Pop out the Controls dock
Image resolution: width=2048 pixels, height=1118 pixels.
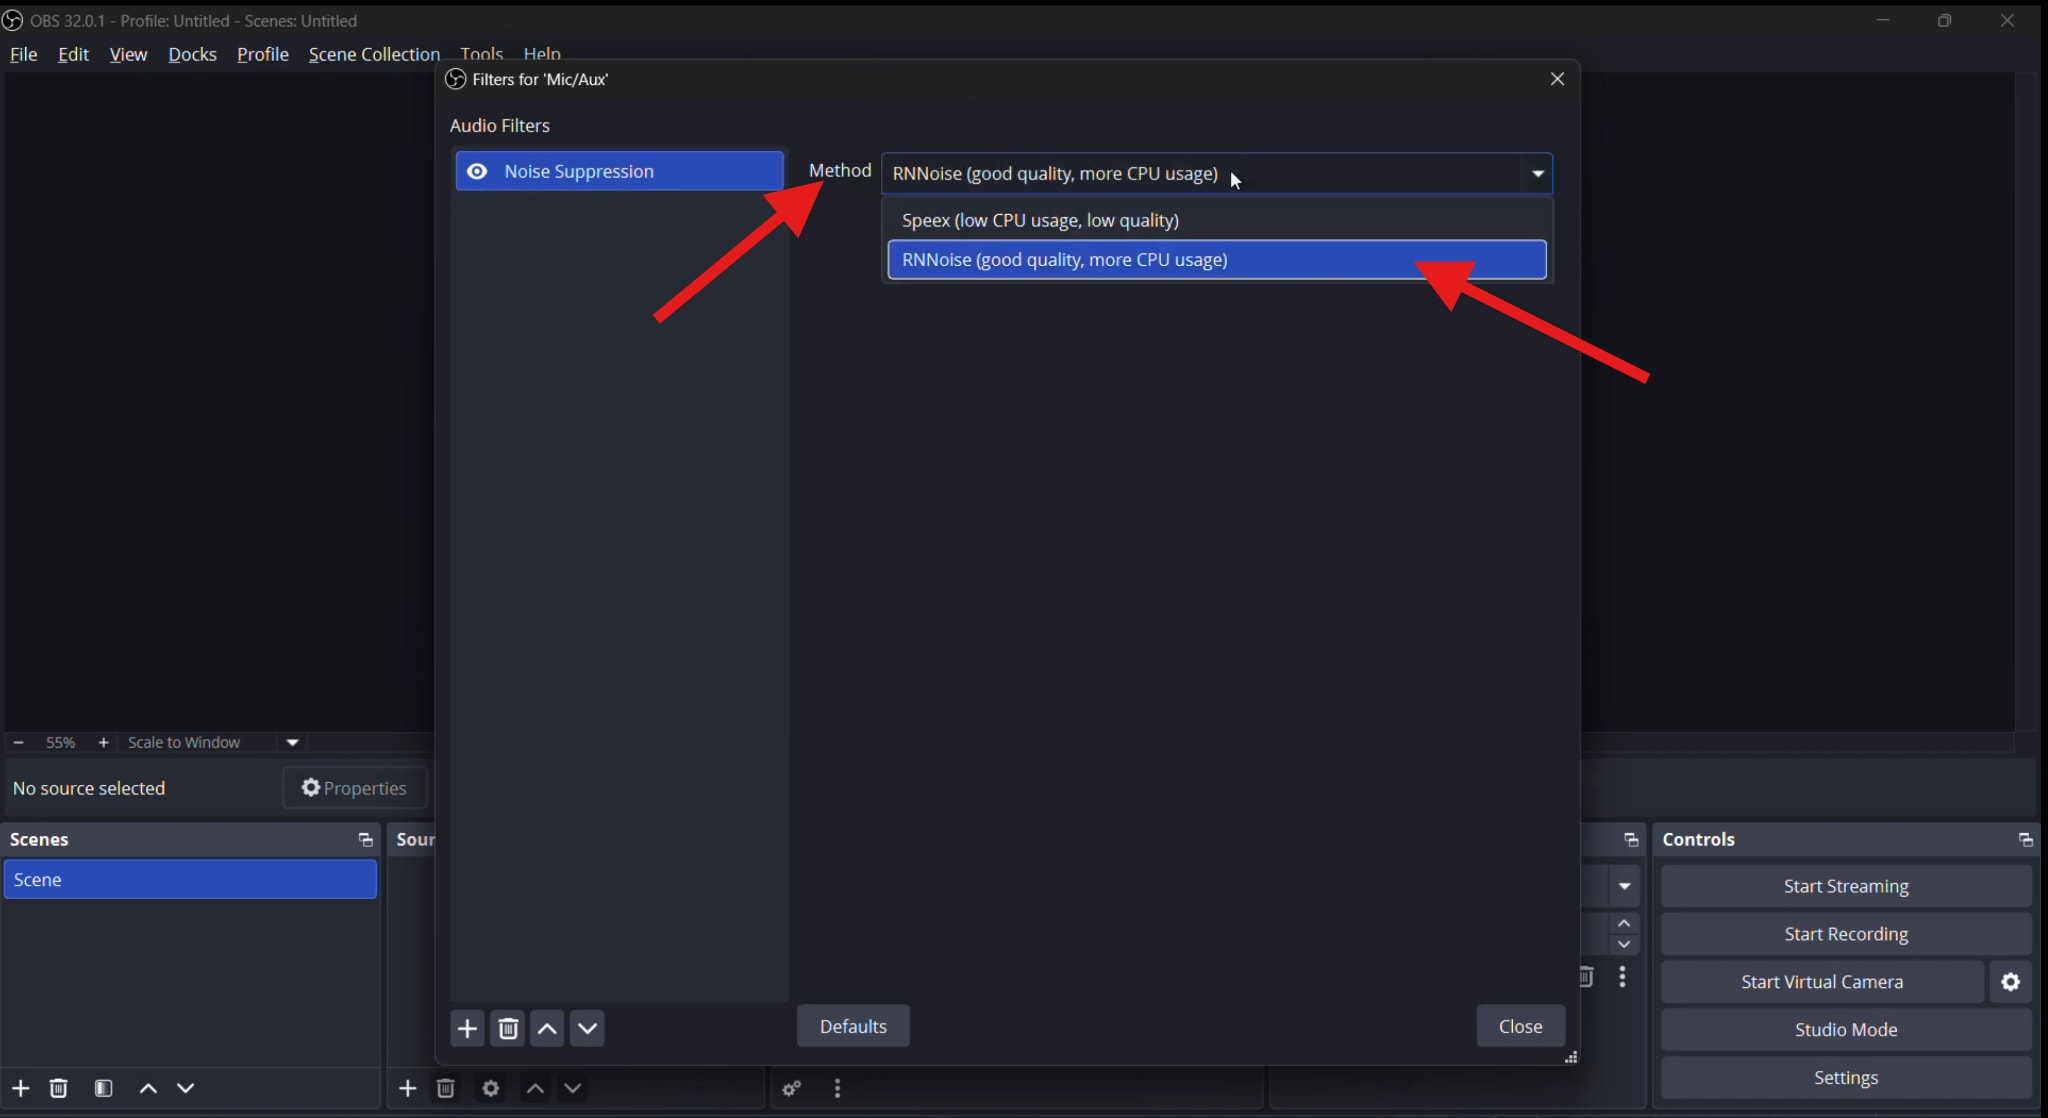pos(2026,839)
